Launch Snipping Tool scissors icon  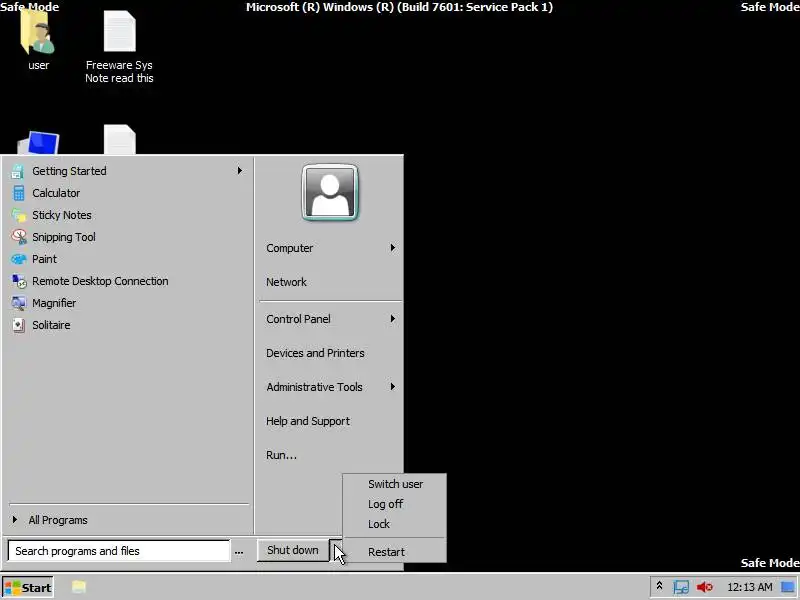pos(19,237)
